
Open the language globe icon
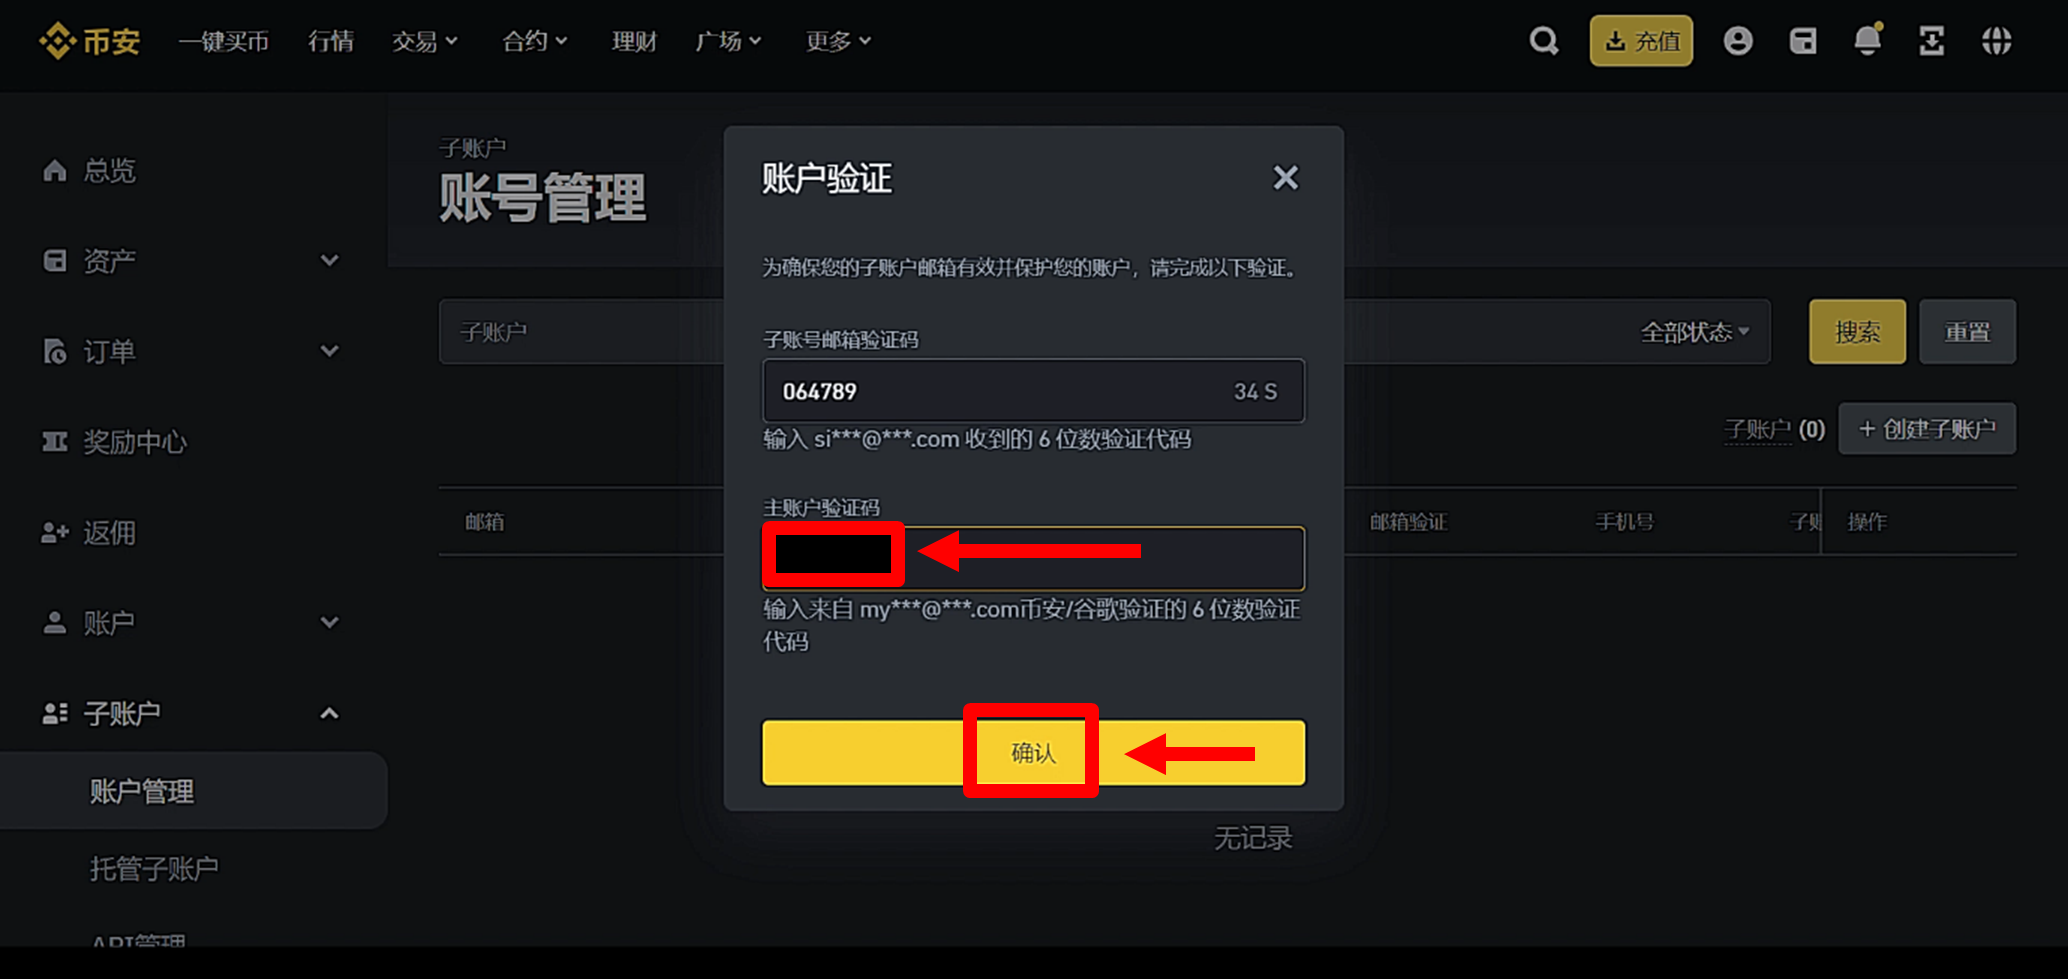(1996, 40)
